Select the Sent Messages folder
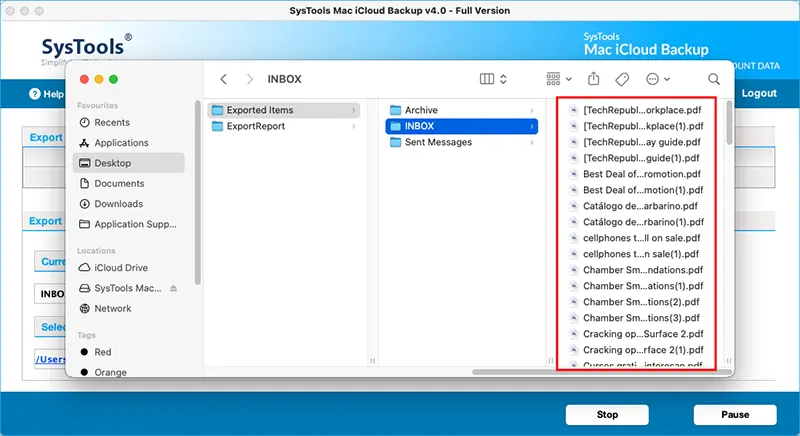 coord(461,142)
